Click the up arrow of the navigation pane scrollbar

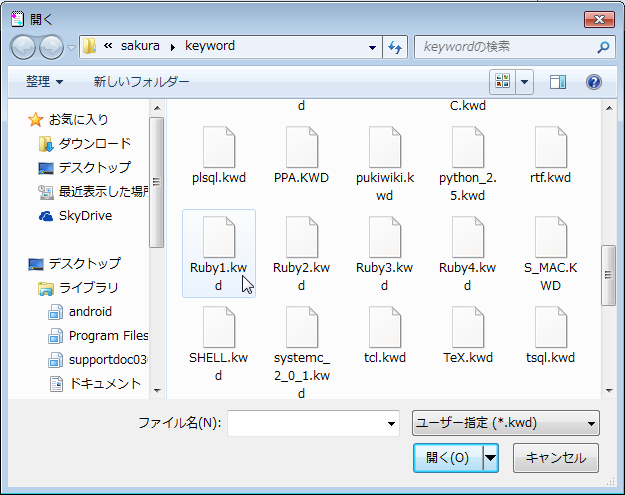pos(157,108)
